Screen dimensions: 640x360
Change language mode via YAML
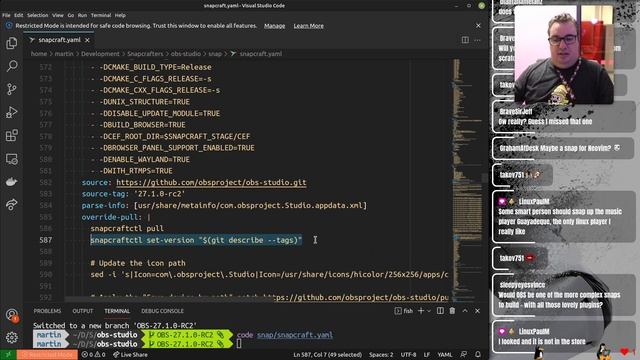coord(444,355)
